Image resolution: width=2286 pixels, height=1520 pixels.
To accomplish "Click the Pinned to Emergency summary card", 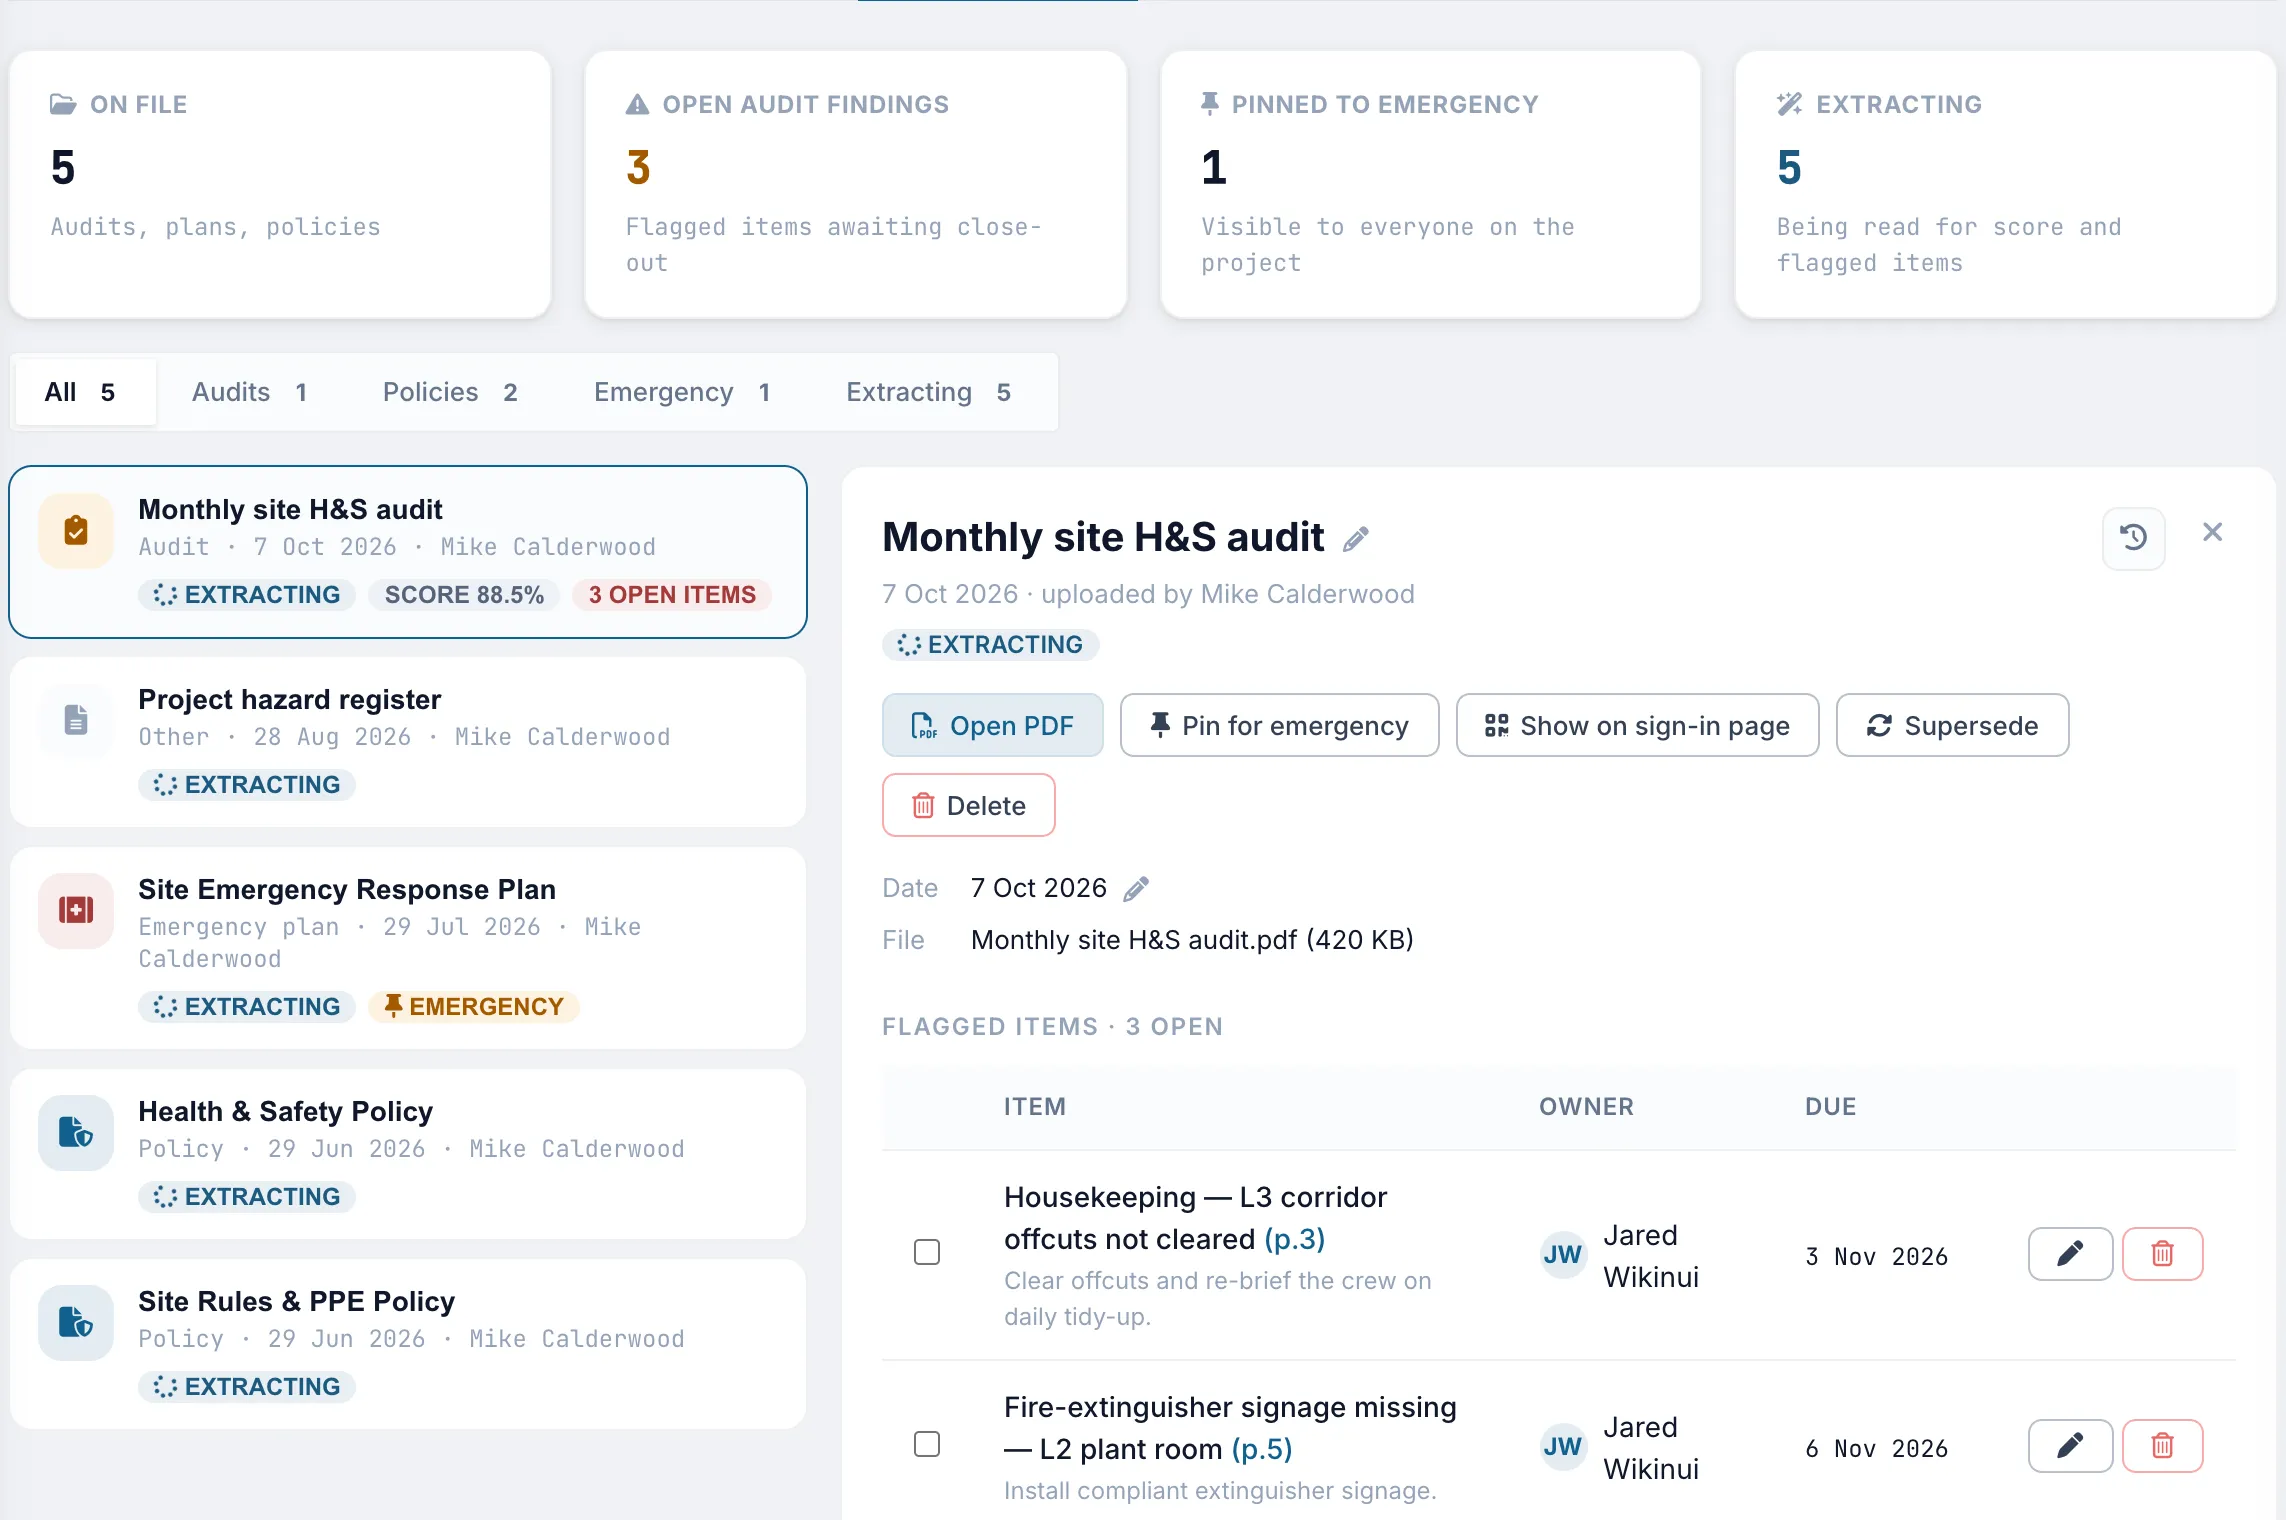I will pyautogui.click(x=1431, y=185).
